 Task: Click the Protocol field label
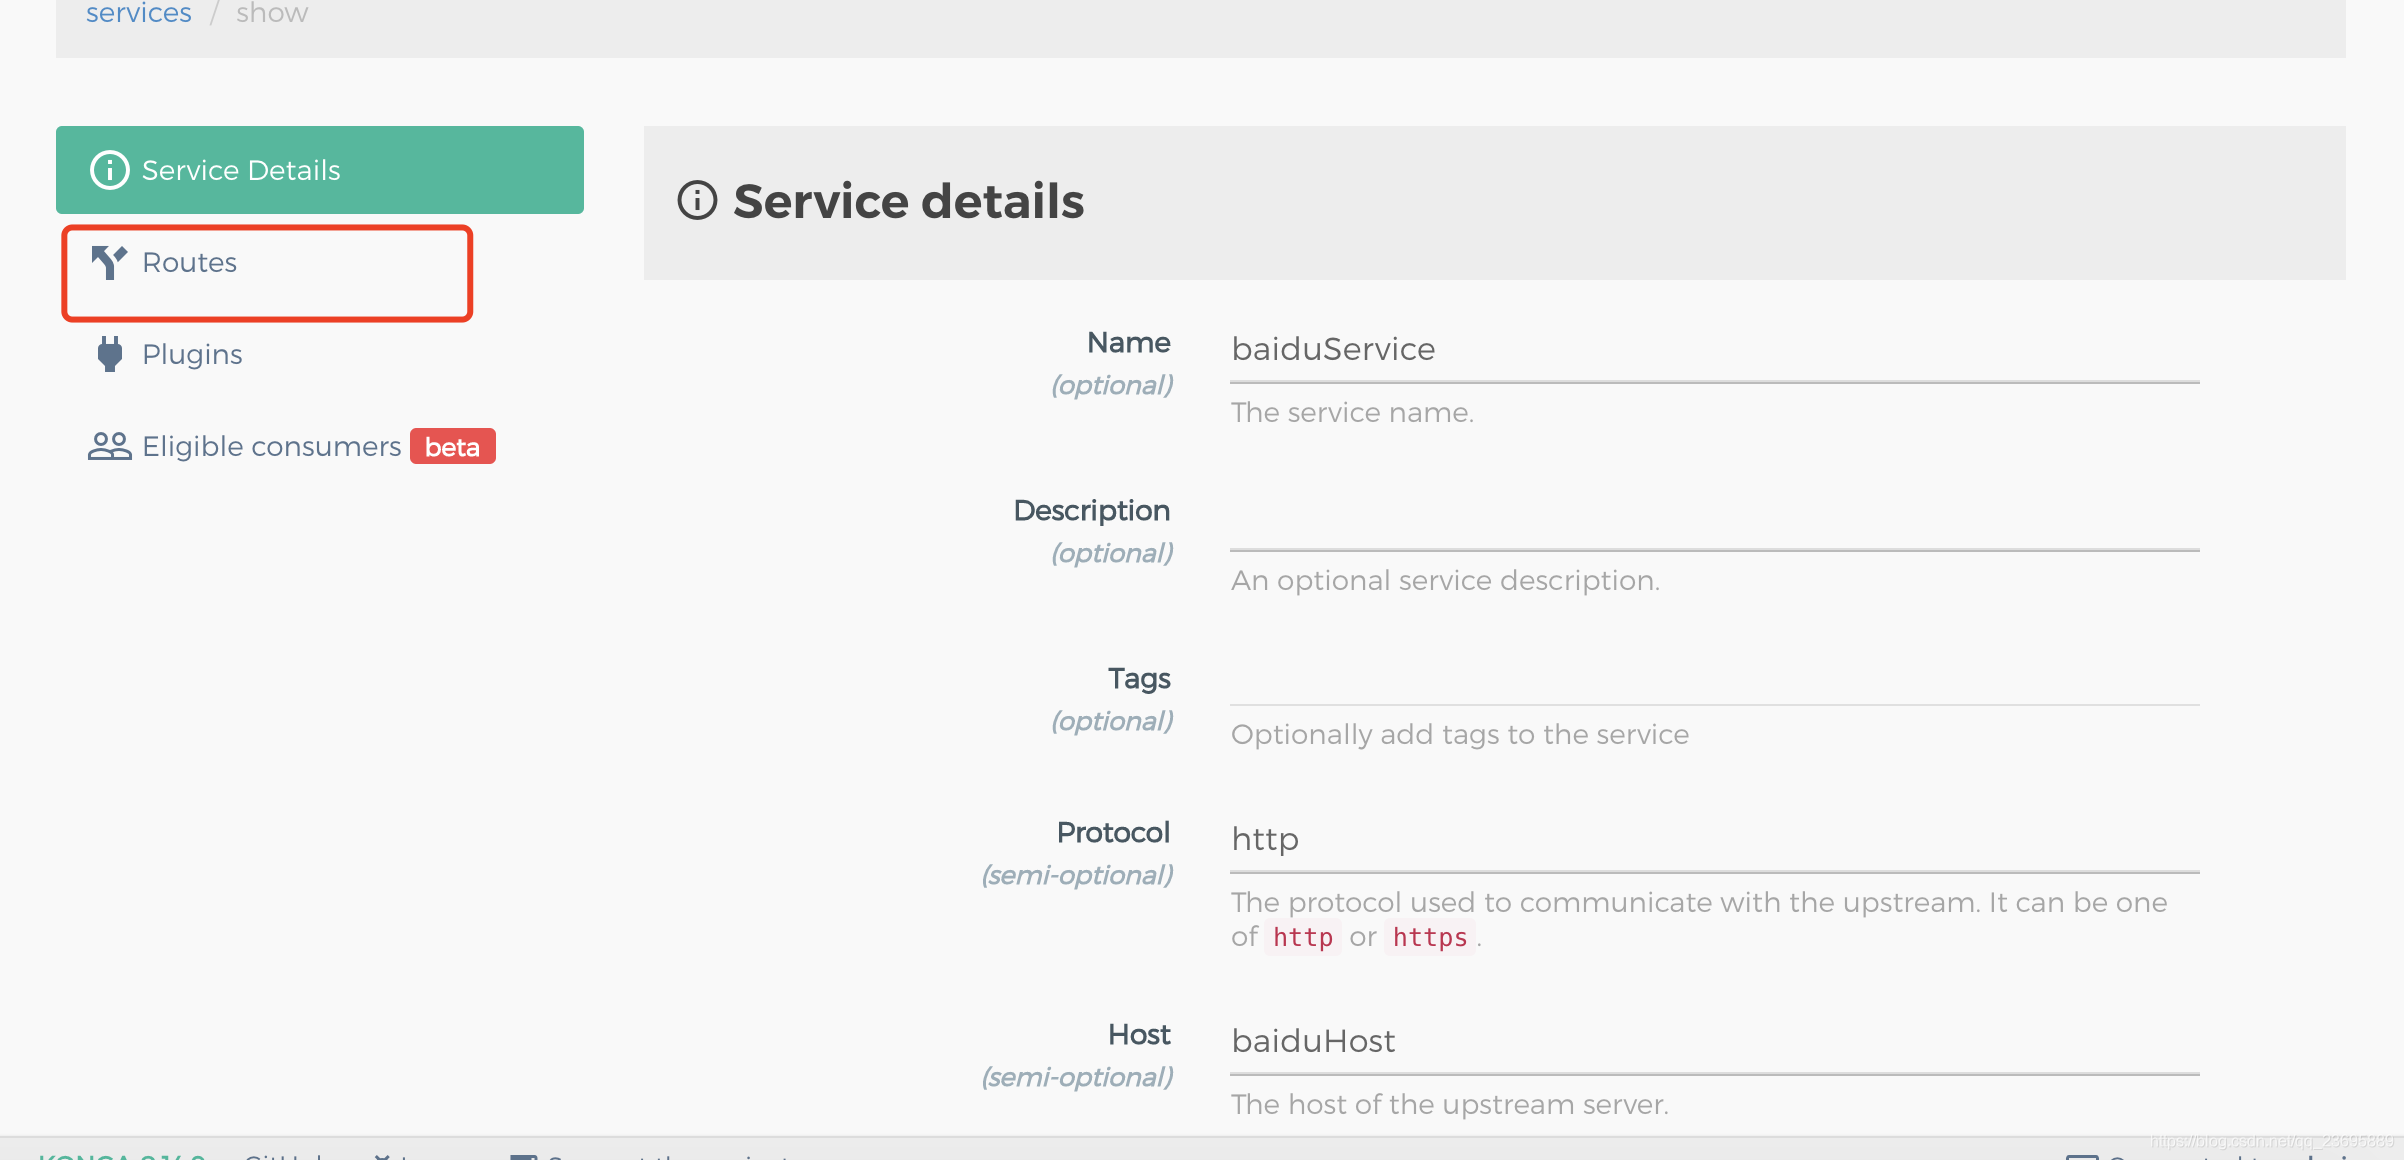coord(1113,833)
